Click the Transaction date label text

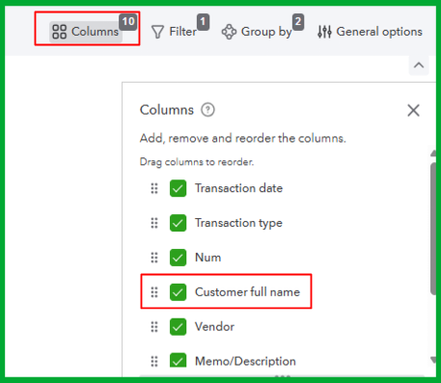(239, 188)
